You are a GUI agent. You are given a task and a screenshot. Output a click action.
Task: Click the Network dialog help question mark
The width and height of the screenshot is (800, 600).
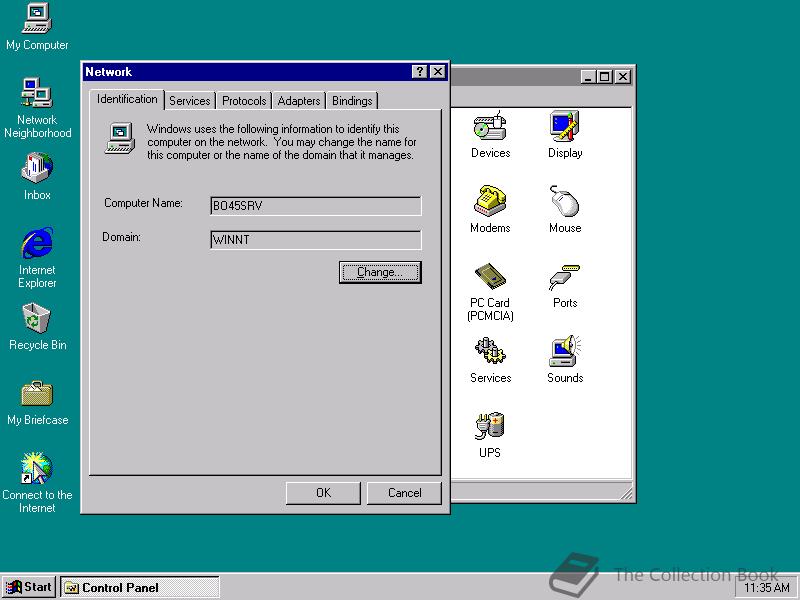[x=419, y=72]
